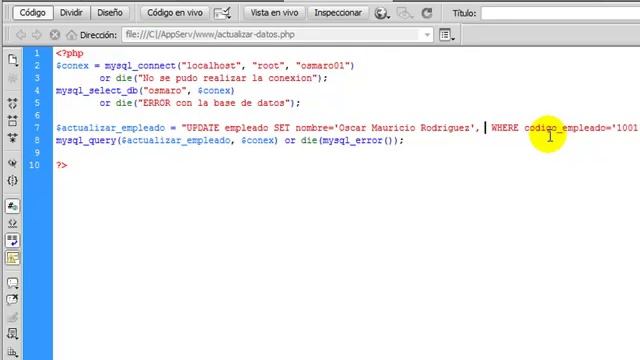This screenshot has width=640, height=360.
Task: Click the select parent tag icon
Action: 13,163
